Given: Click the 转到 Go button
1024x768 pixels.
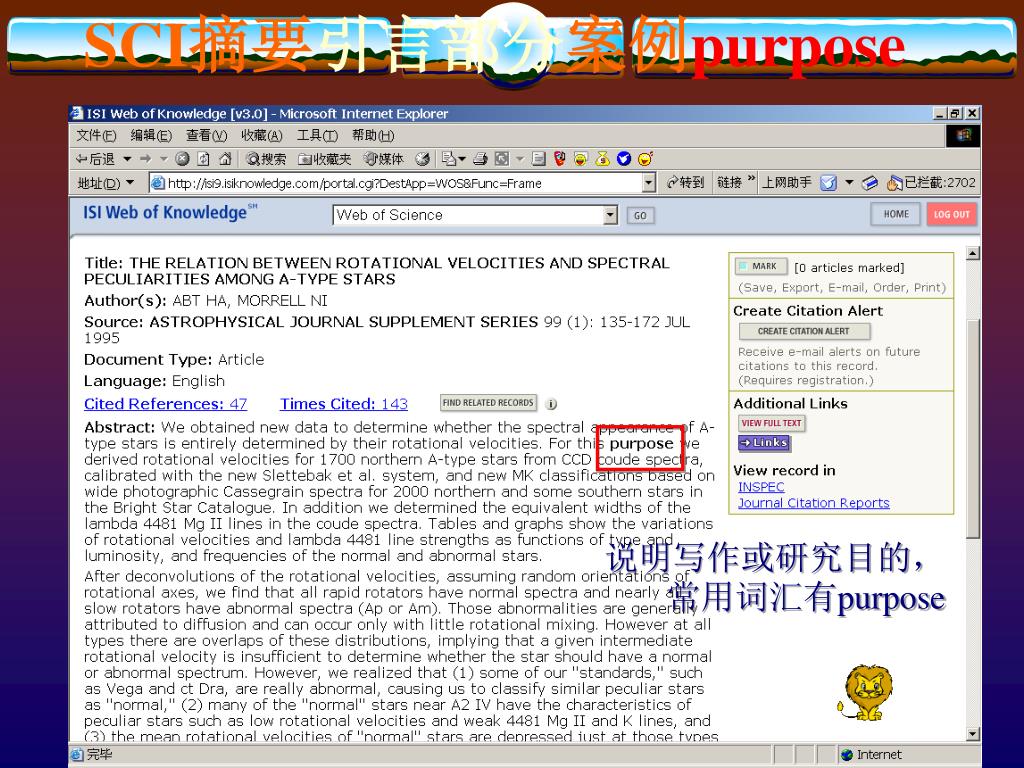Looking at the screenshot, I should (x=684, y=183).
